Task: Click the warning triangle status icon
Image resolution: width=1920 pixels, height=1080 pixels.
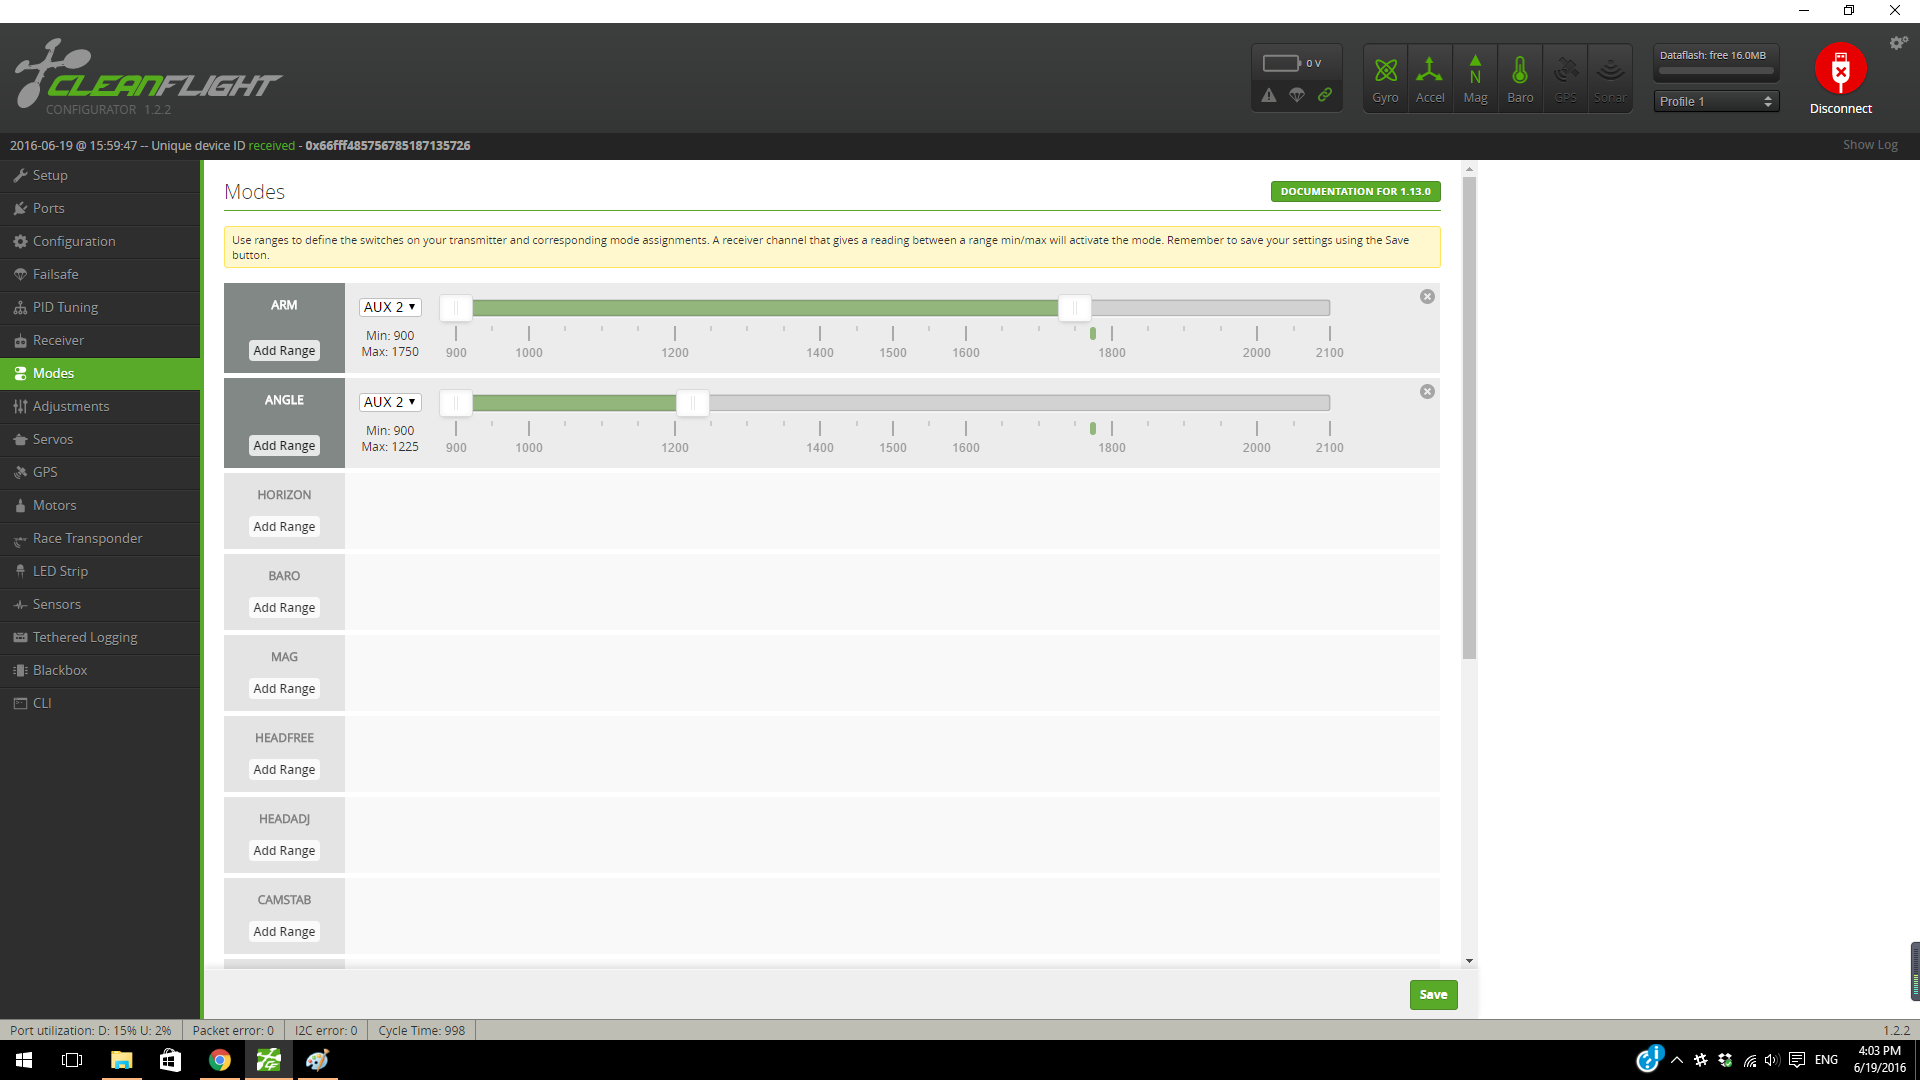Action: click(1268, 95)
